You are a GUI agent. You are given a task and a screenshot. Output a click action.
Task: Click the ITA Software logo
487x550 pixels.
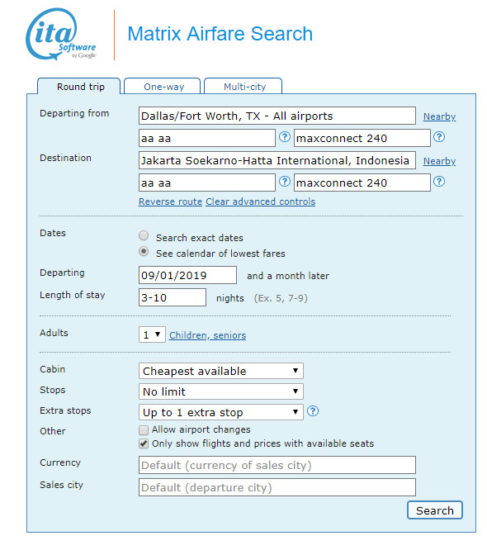point(61,34)
